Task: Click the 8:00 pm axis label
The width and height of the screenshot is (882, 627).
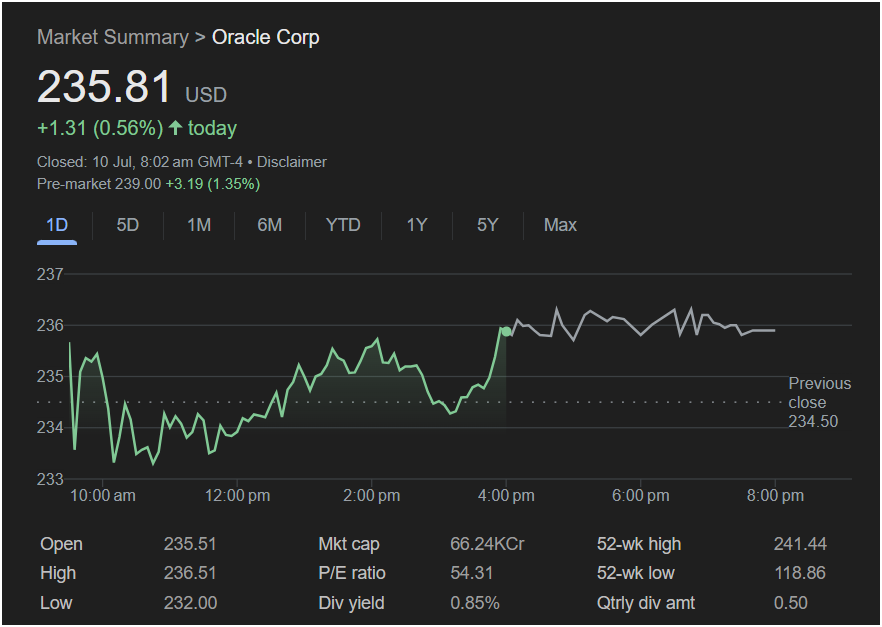Action: point(775,496)
